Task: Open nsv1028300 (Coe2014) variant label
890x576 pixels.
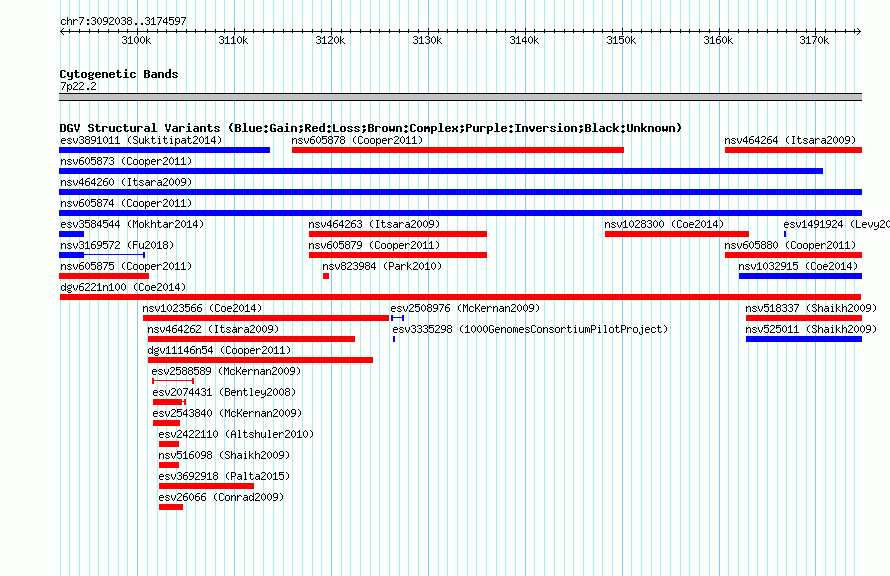Action: 664,224
